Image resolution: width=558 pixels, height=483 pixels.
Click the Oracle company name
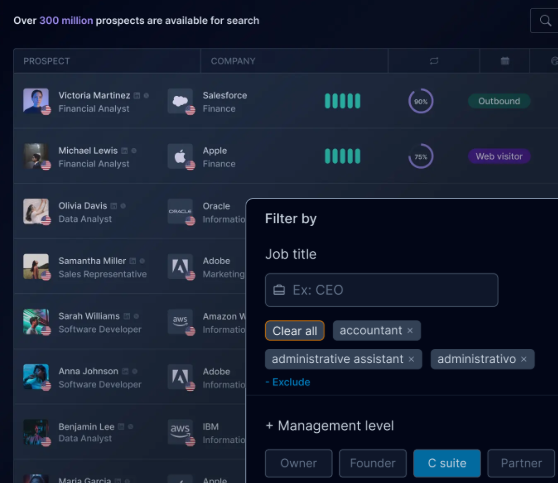[216, 206]
